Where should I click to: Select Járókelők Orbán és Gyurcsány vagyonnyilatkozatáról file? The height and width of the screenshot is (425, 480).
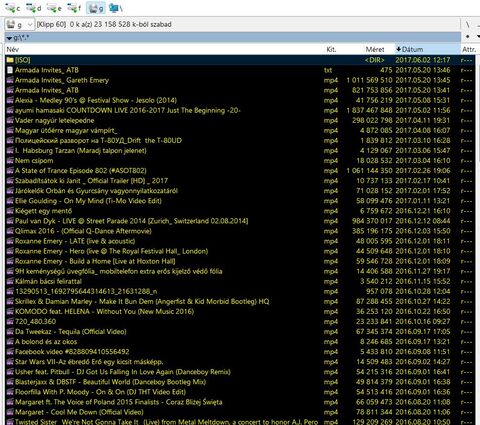96,191
